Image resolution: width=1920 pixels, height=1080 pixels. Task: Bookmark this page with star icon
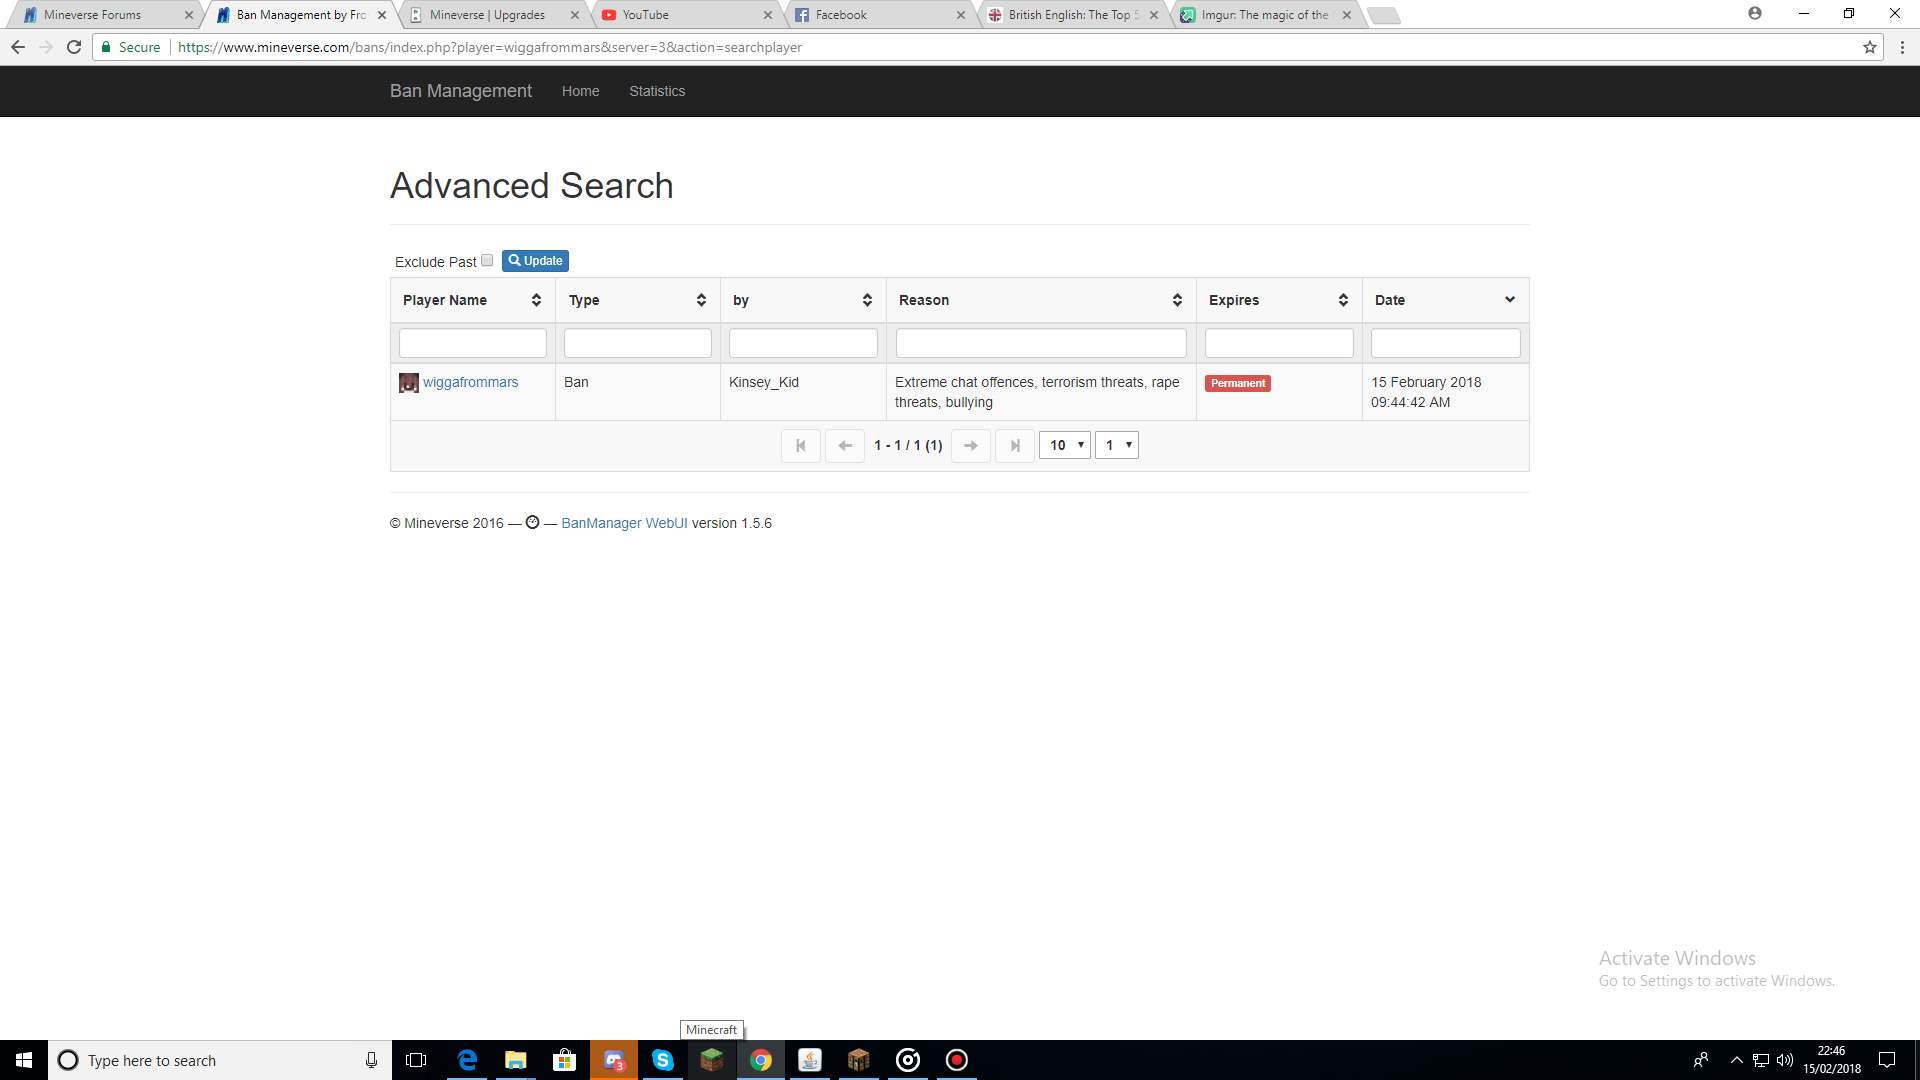coord(1869,47)
